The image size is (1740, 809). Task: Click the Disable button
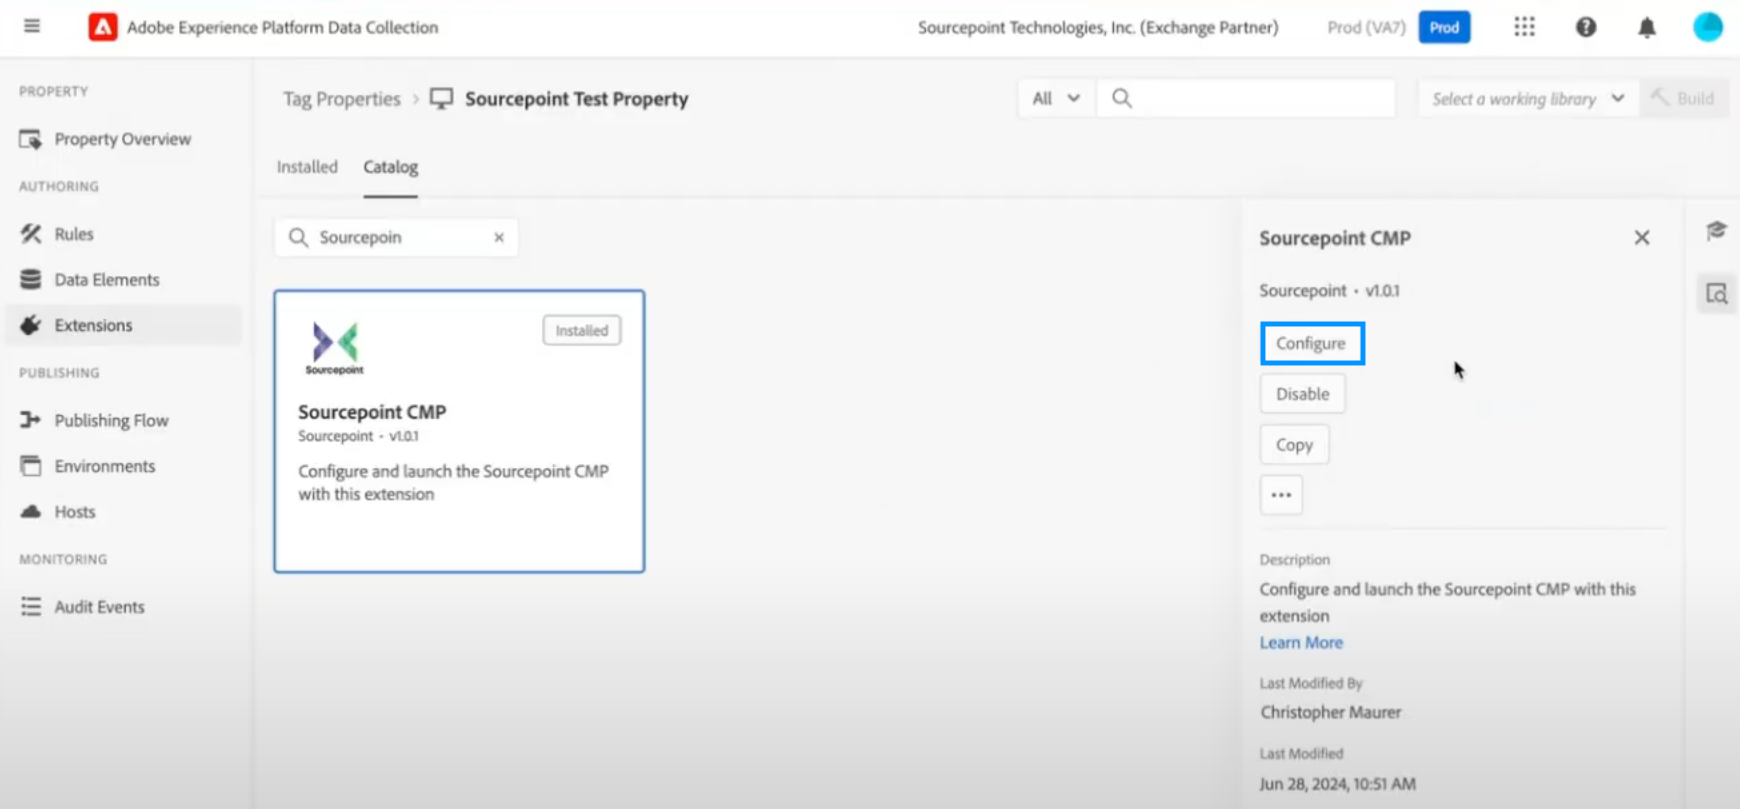pos(1302,394)
